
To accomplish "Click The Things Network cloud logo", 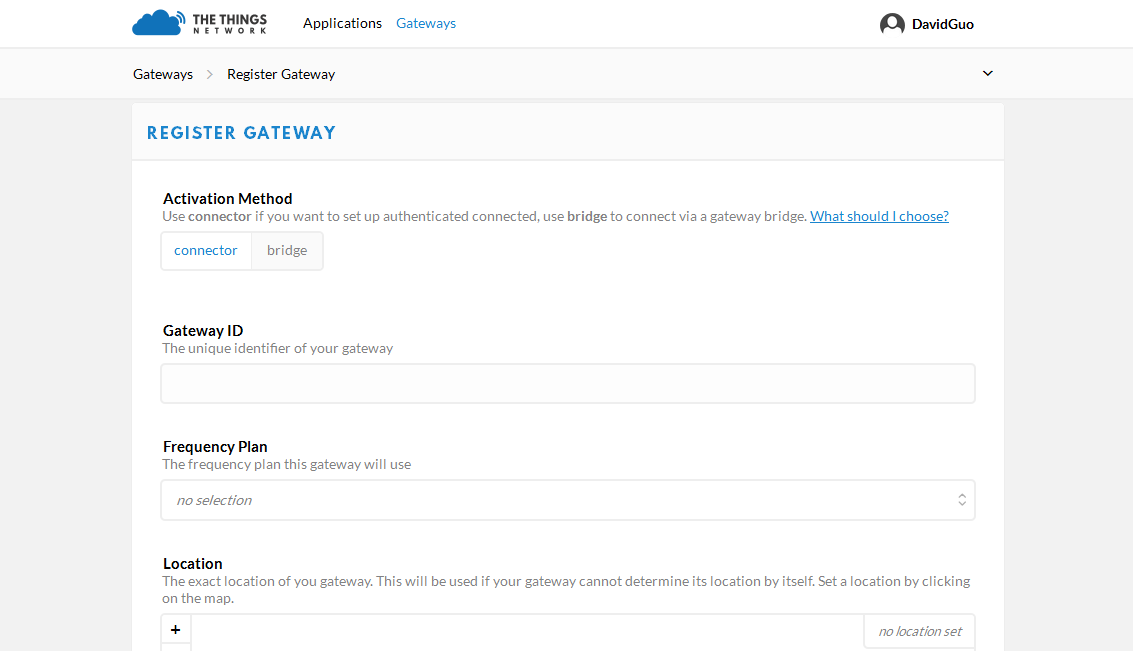I will pos(158,23).
